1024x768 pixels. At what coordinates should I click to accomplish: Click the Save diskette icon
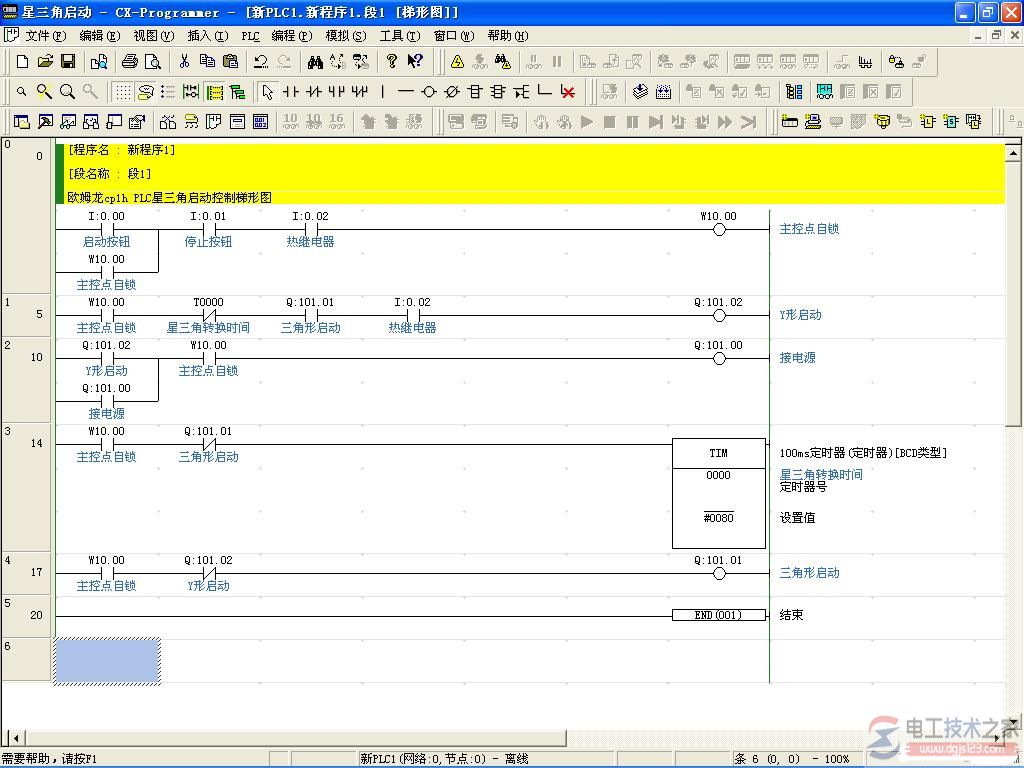coord(68,62)
